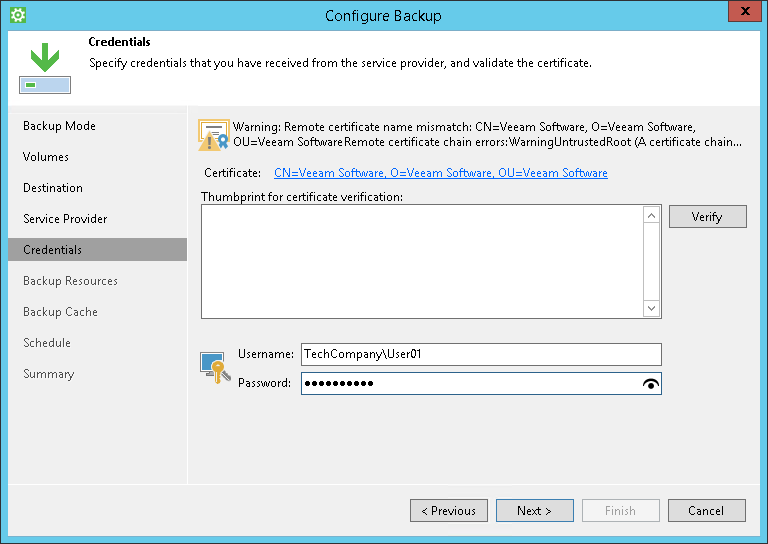This screenshot has height=544, width=768.
Task: Switch to the Service Provider step
Action: point(65,219)
